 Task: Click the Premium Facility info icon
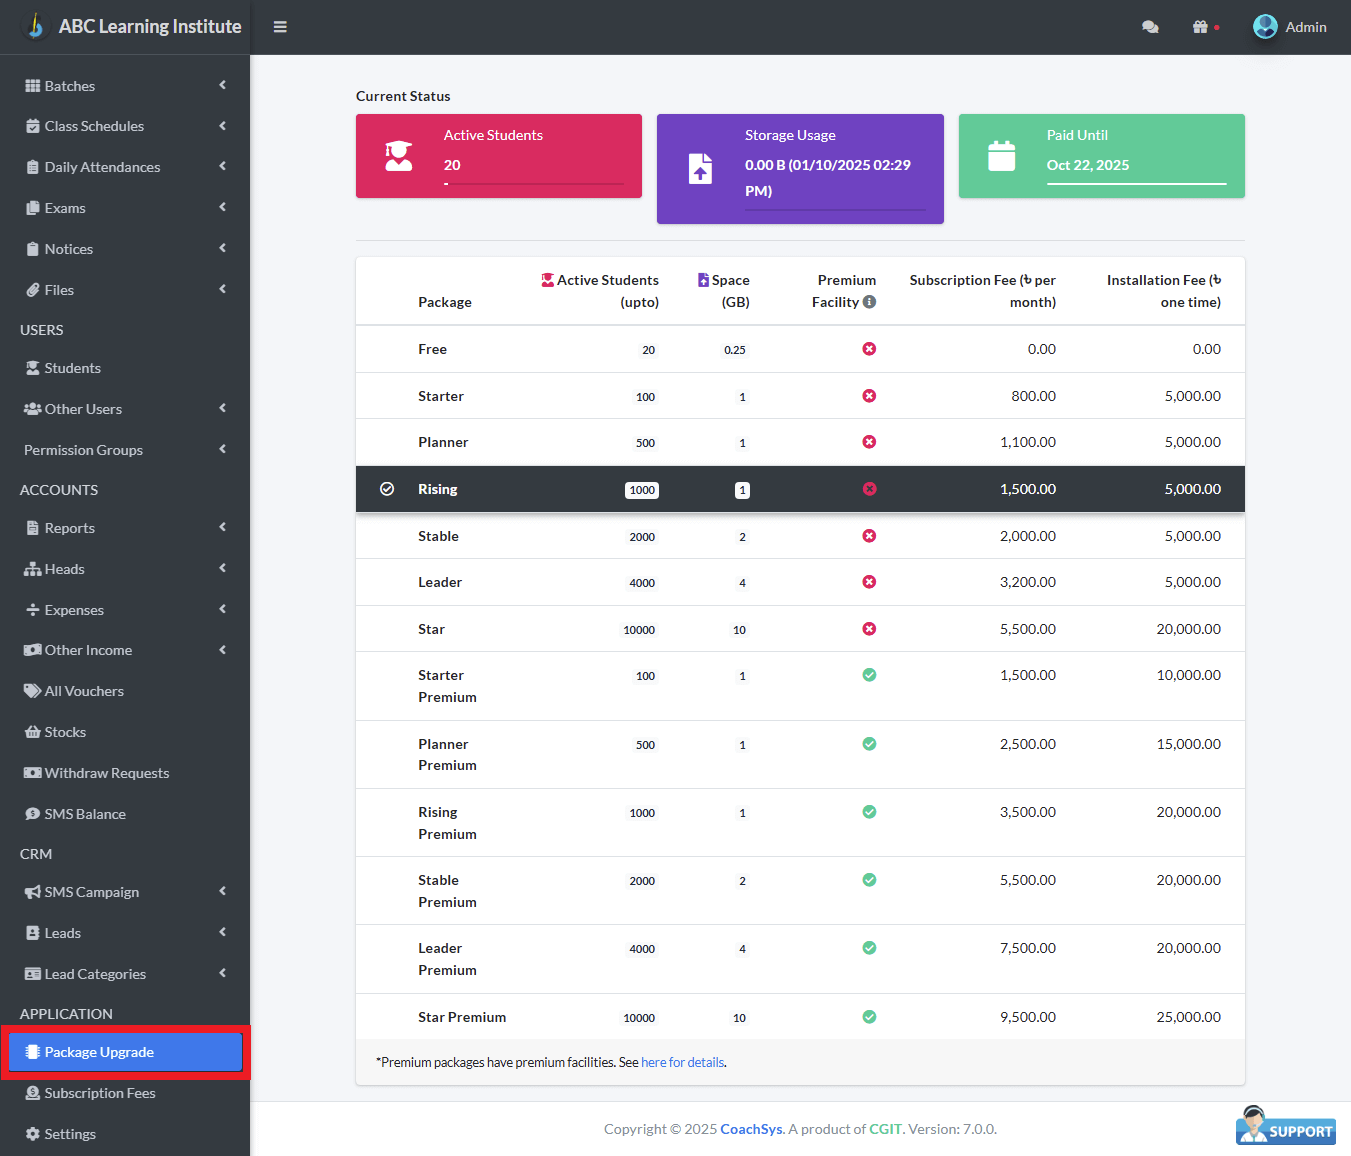click(x=870, y=302)
